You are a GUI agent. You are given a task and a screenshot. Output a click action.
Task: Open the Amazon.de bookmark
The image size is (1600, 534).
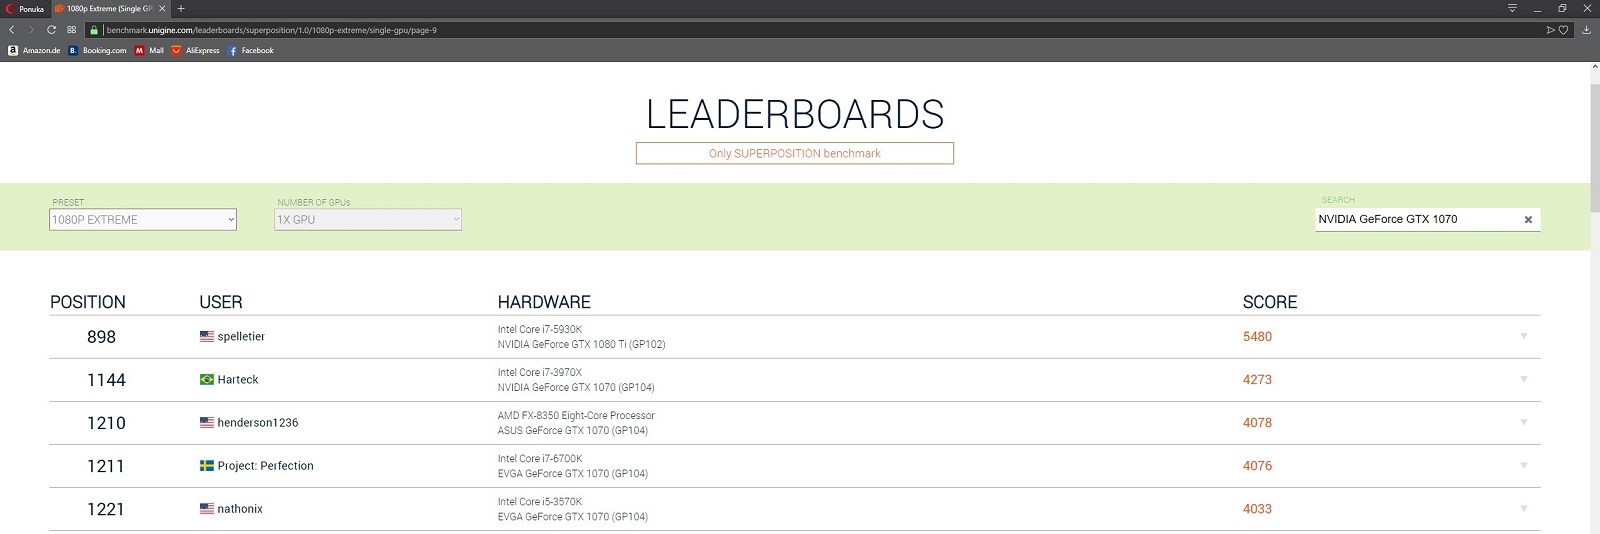click(34, 50)
